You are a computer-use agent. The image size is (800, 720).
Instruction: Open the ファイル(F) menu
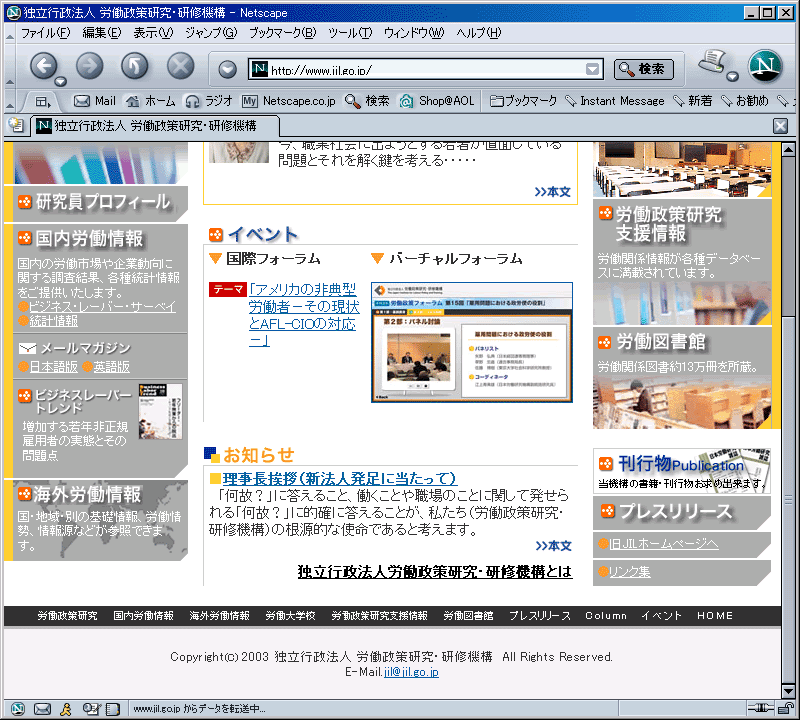[x=45, y=33]
